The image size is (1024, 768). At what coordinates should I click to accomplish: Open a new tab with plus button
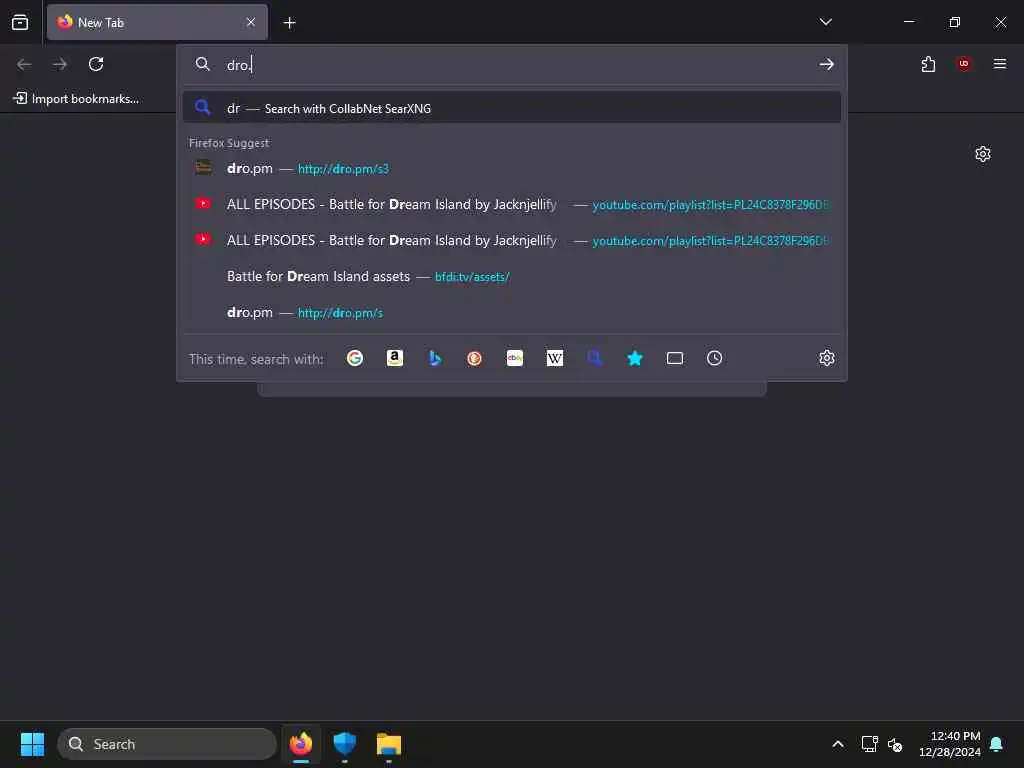[289, 23]
